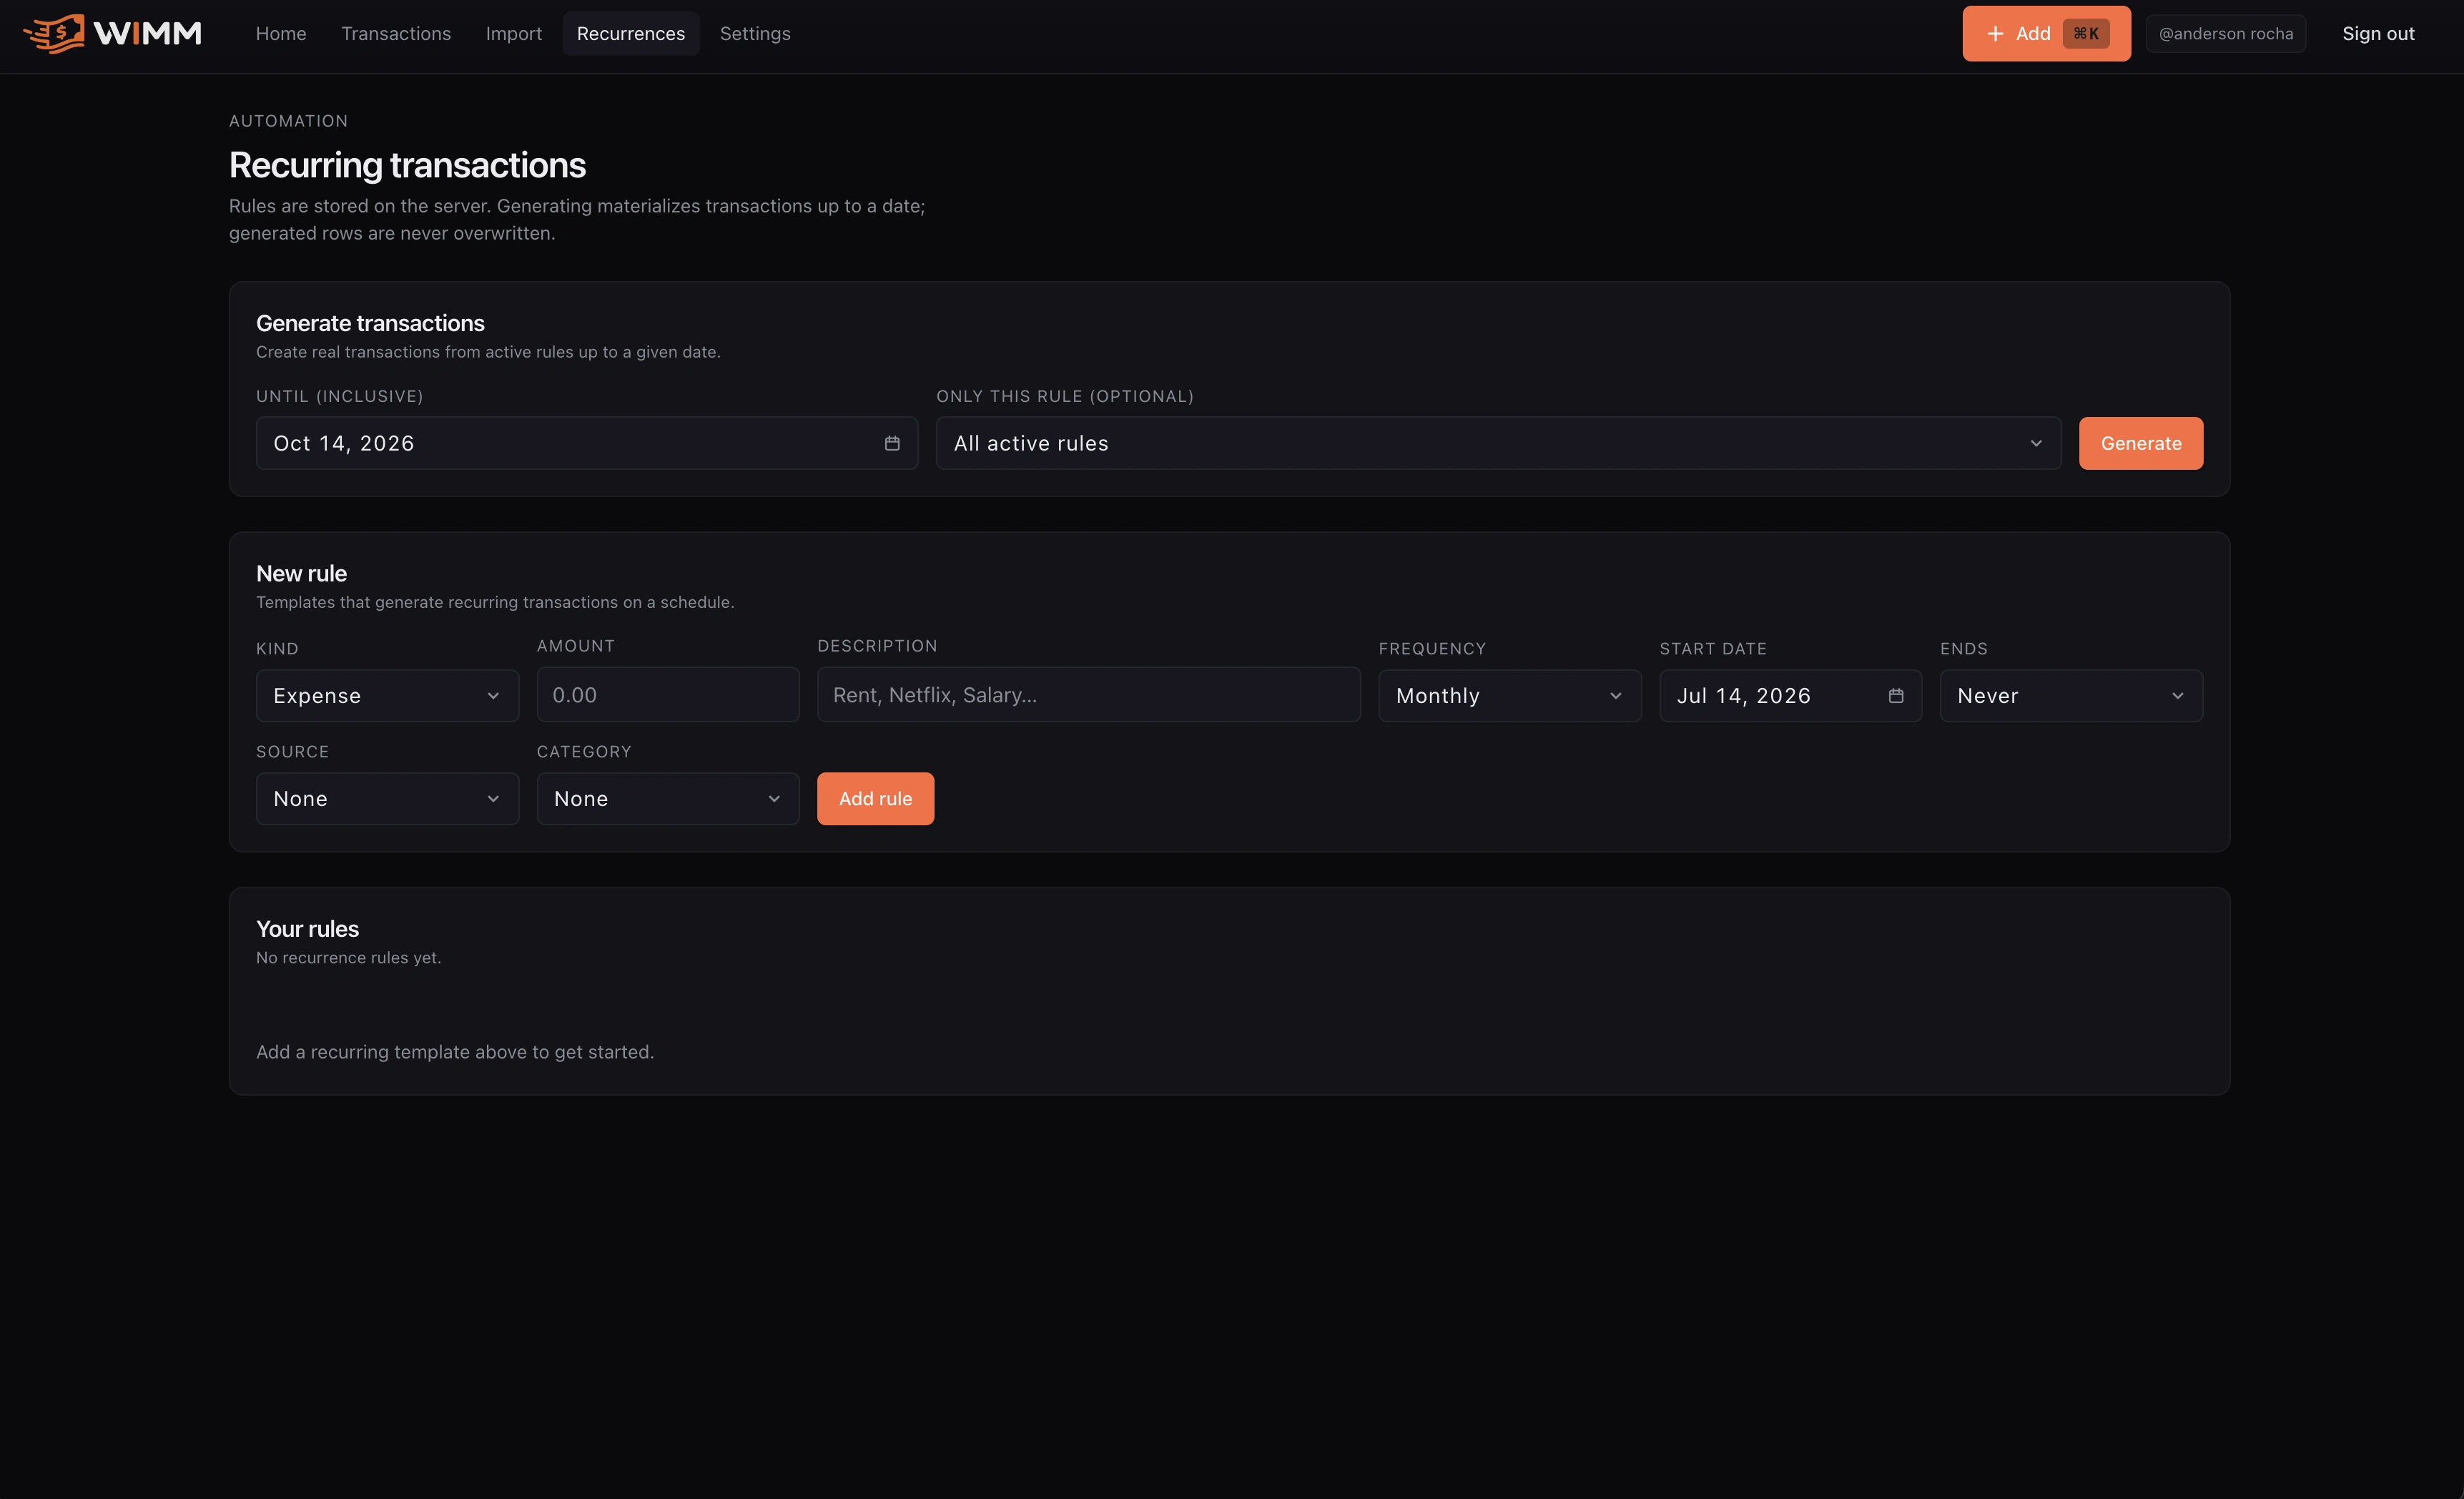Sign out of the account
The height and width of the screenshot is (1499, 2464).
2378,33
